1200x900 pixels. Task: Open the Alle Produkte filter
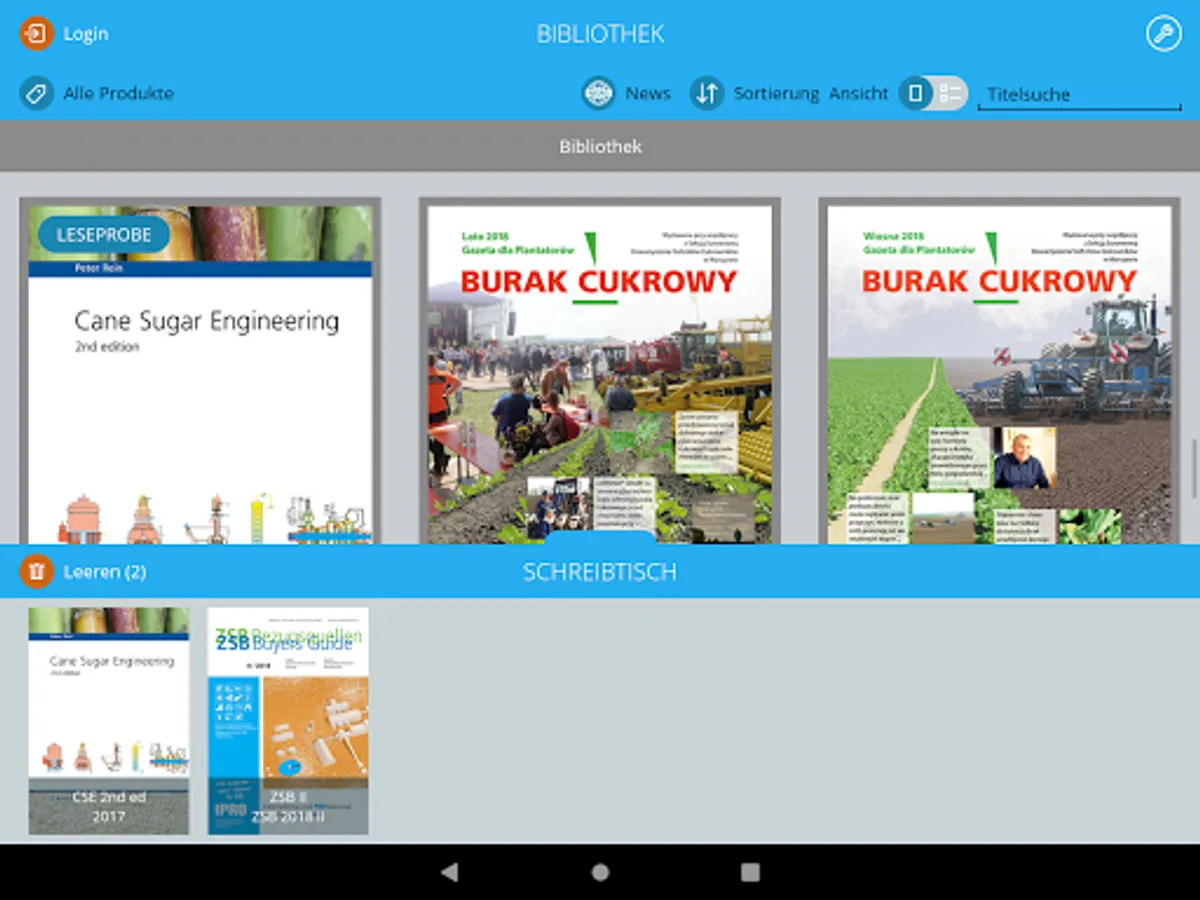click(x=119, y=94)
